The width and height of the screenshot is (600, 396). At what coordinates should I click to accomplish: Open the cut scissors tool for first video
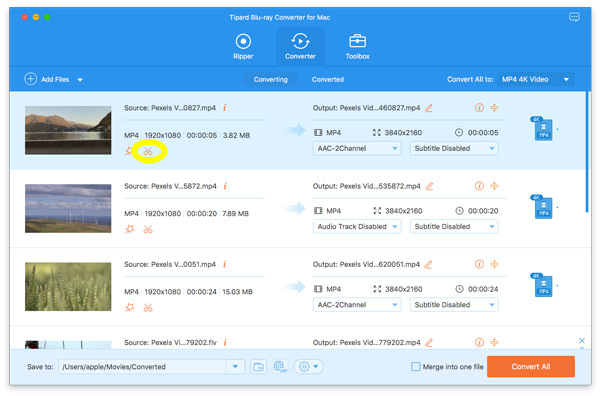click(148, 152)
